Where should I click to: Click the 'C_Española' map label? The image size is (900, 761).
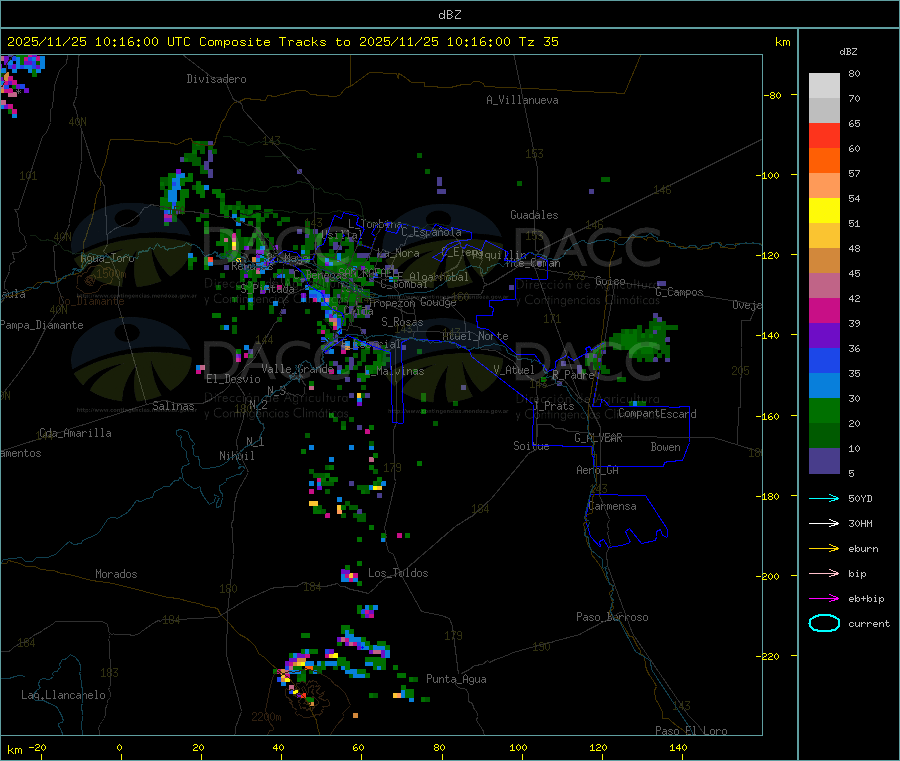pos(432,232)
